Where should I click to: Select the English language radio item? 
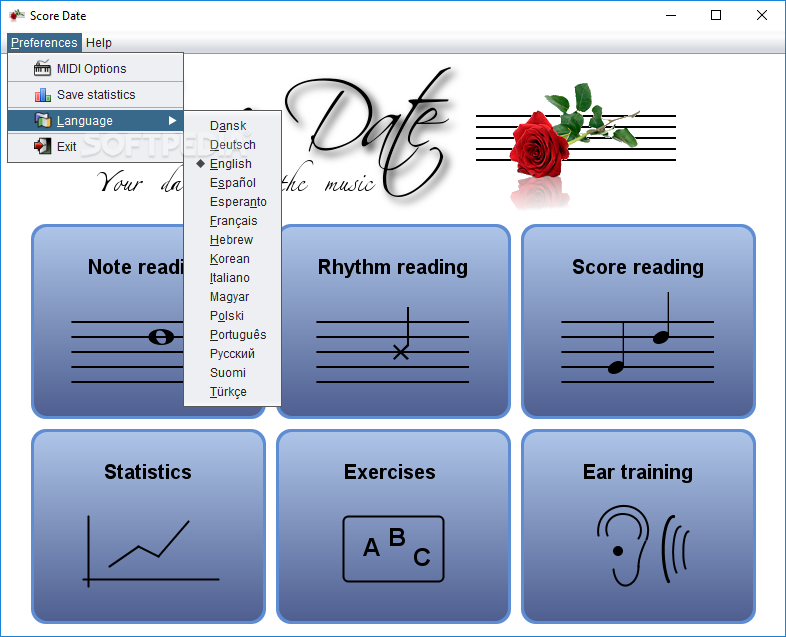[x=232, y=164]
